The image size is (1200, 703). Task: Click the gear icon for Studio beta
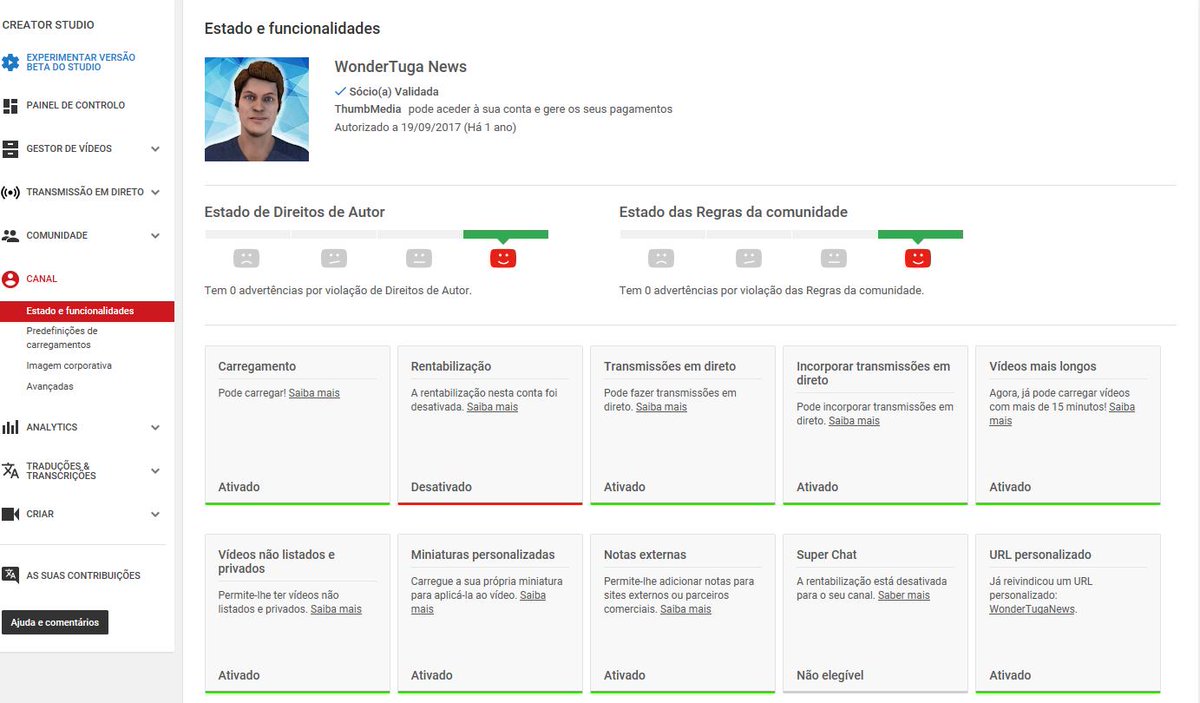[10, 62]
